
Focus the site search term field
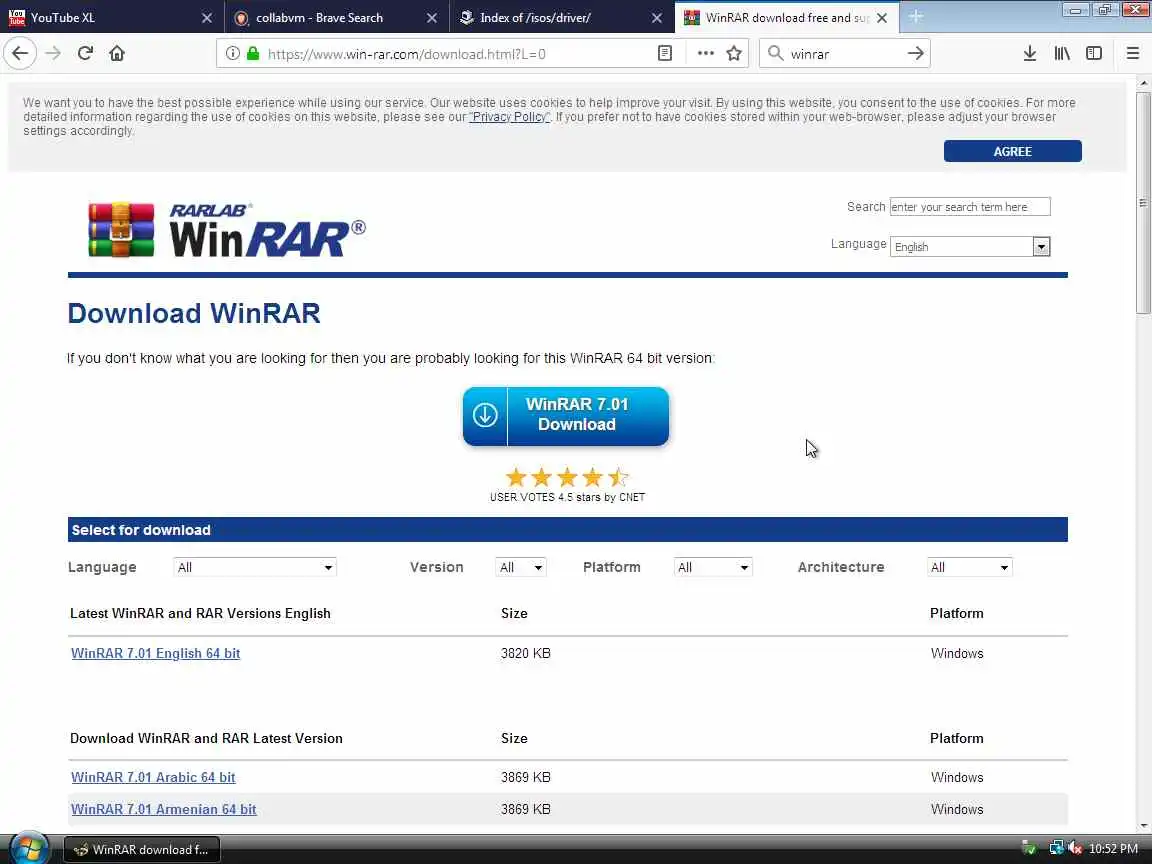point(970,207)
